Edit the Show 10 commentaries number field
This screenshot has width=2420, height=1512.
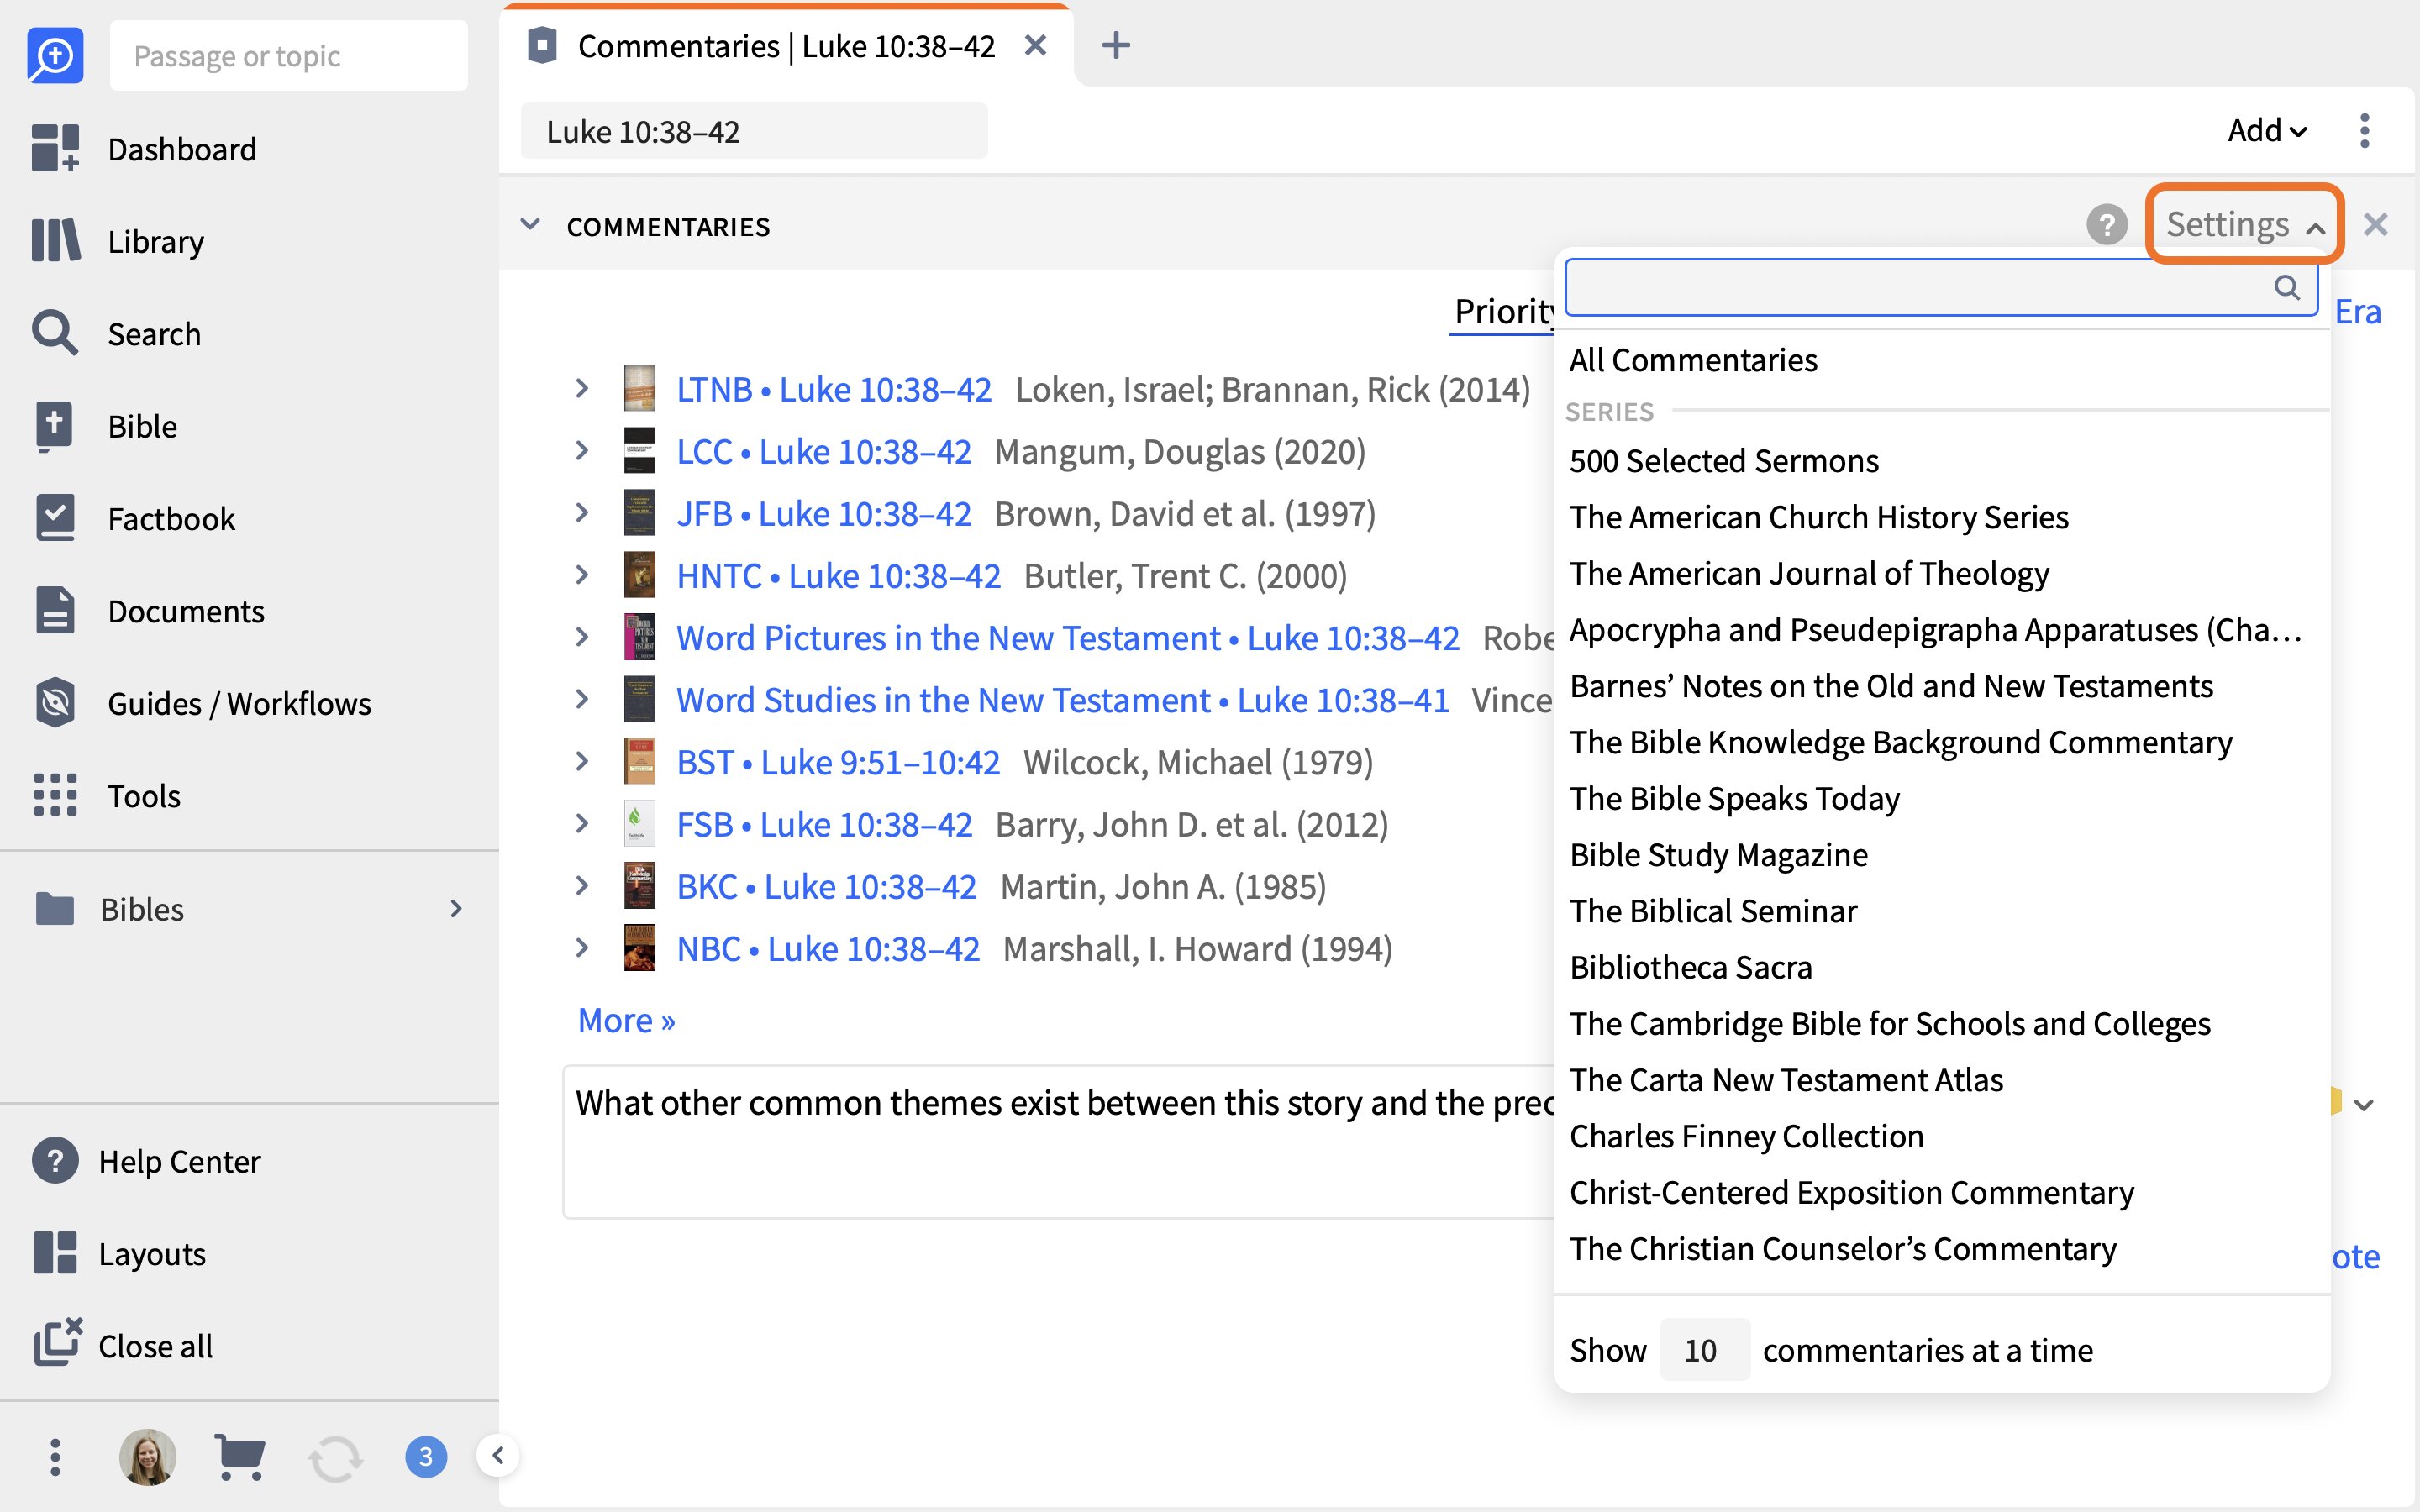click(x=1704, y=1349)
